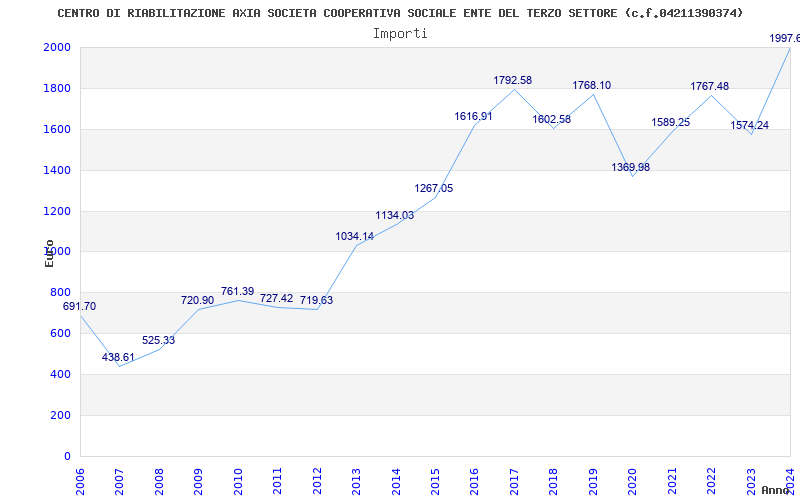Click the 1200 y-axis tick label
The height and width of the screenshot is (500, 800).
click(x=57, y=211)
